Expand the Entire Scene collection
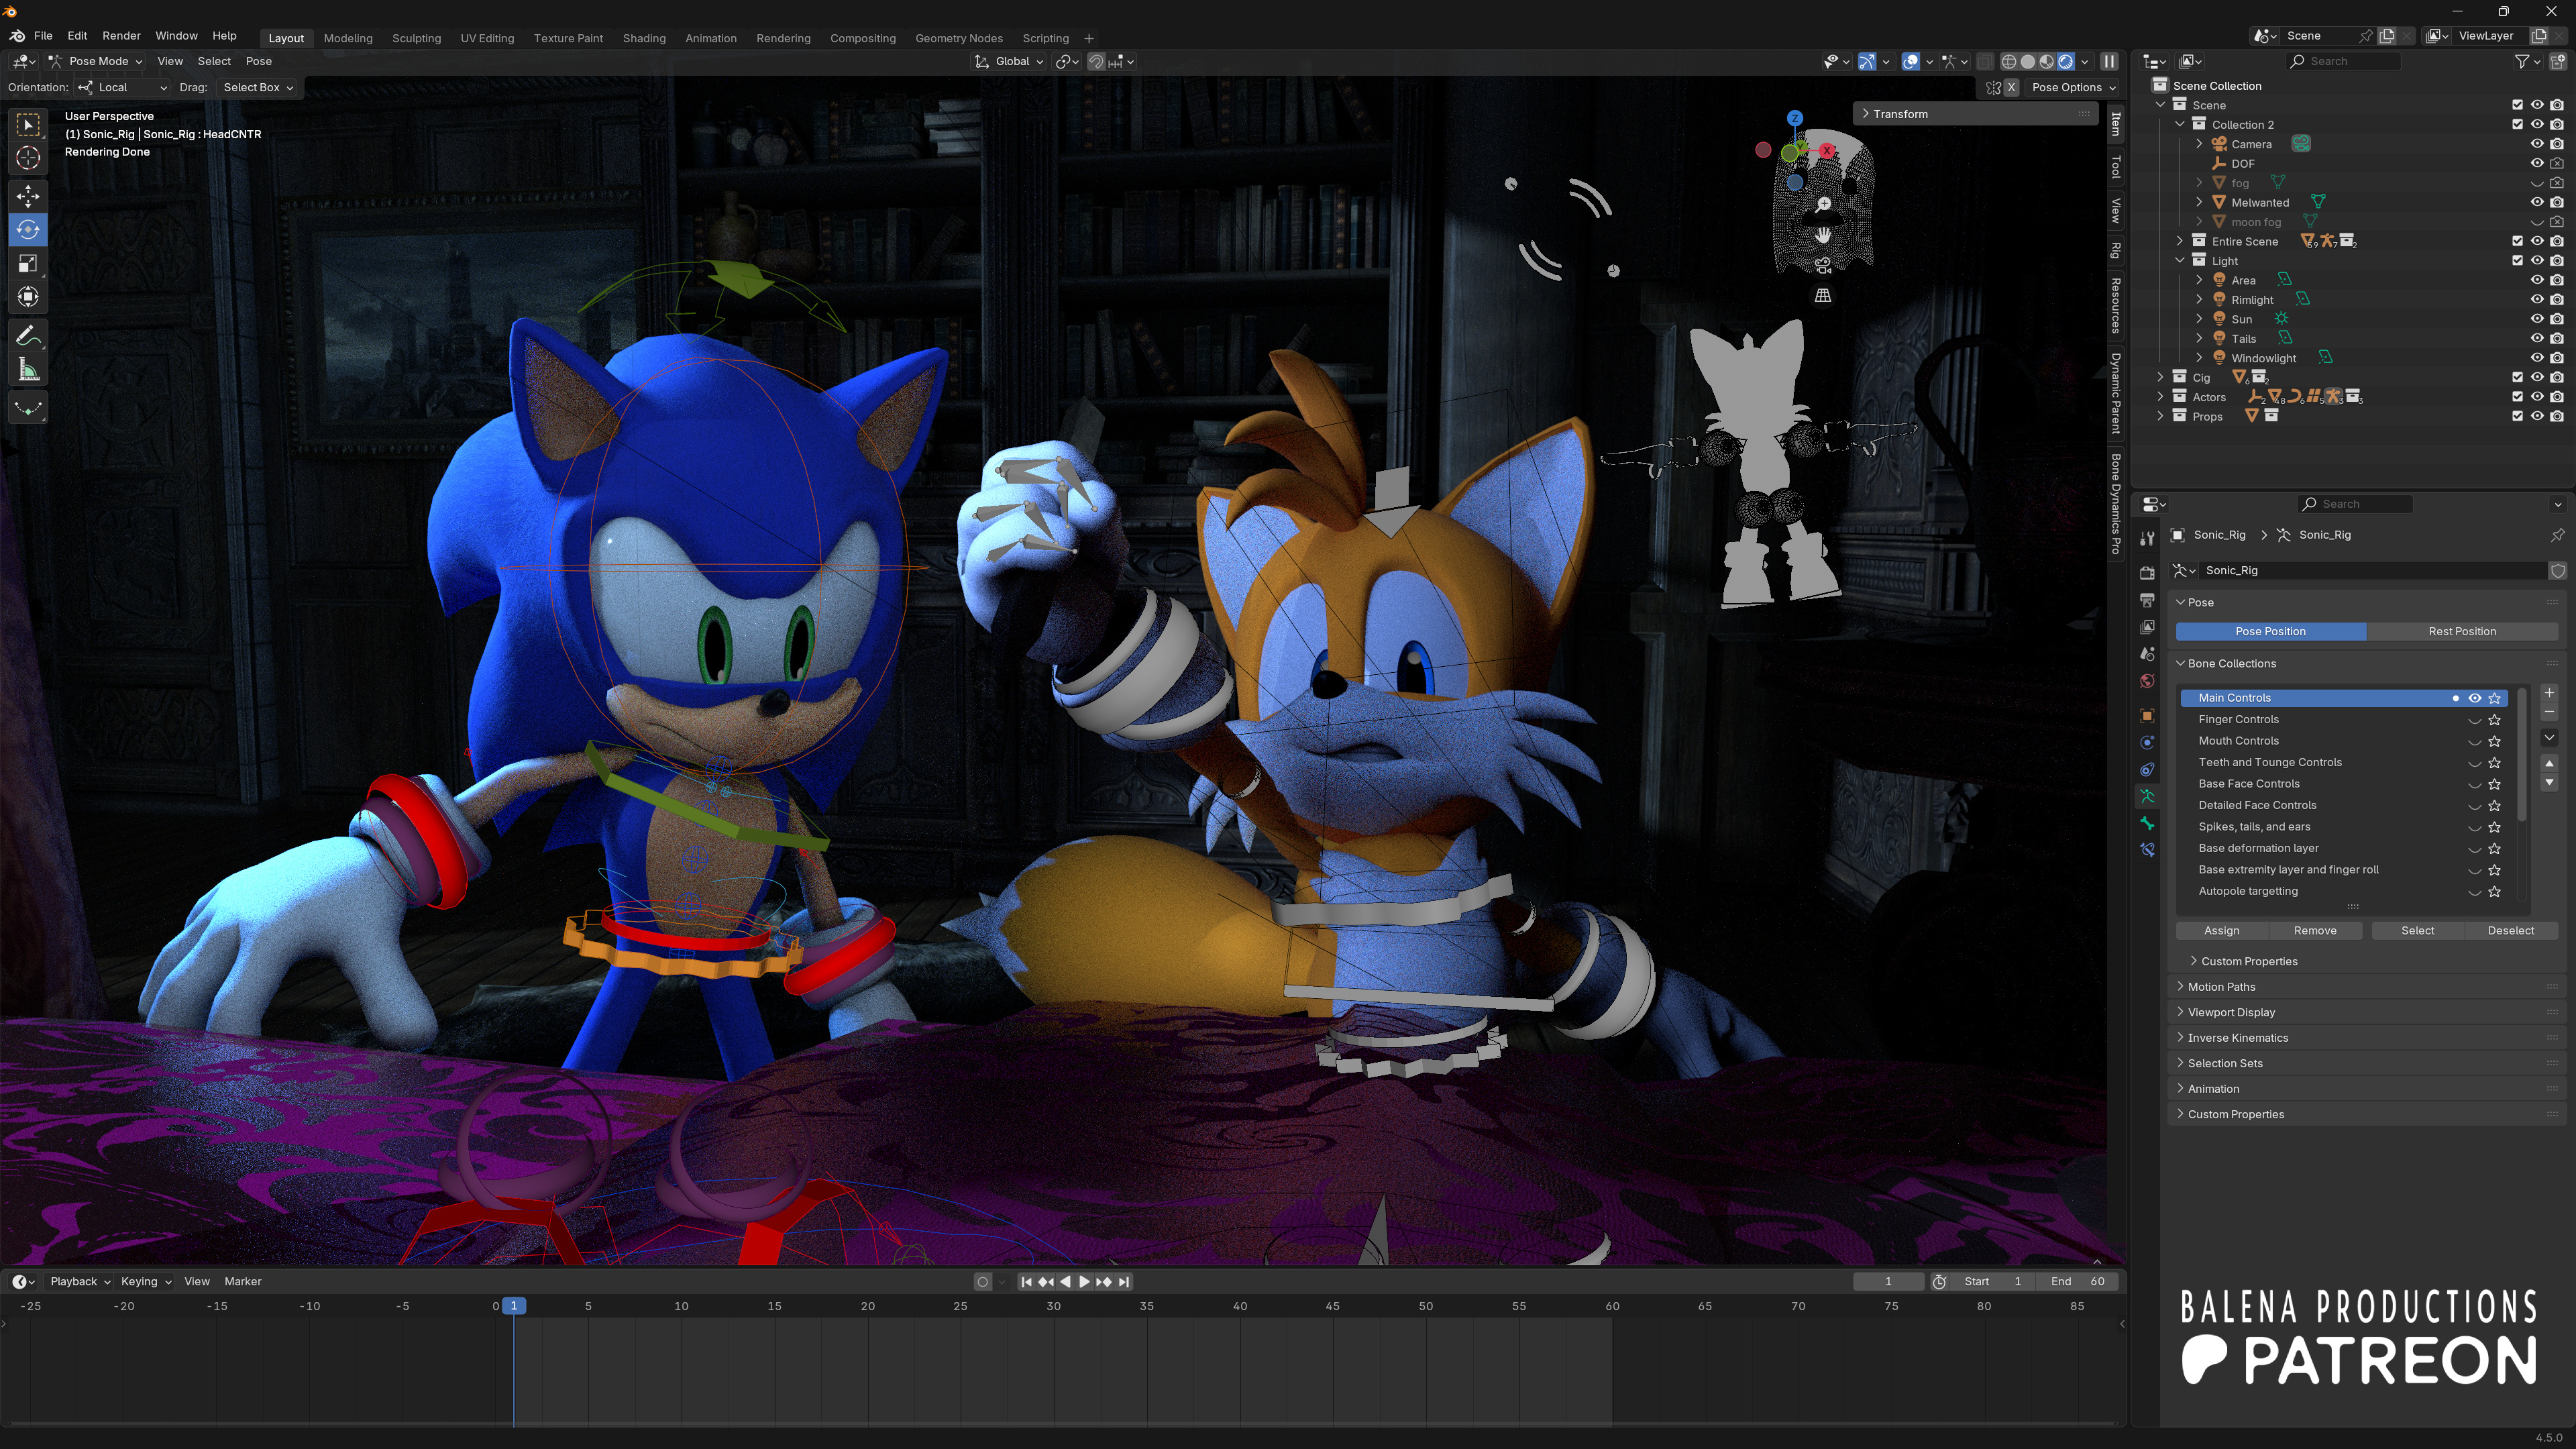The height and width of the screenshot is (1449, 2576). coord(2180,241)
